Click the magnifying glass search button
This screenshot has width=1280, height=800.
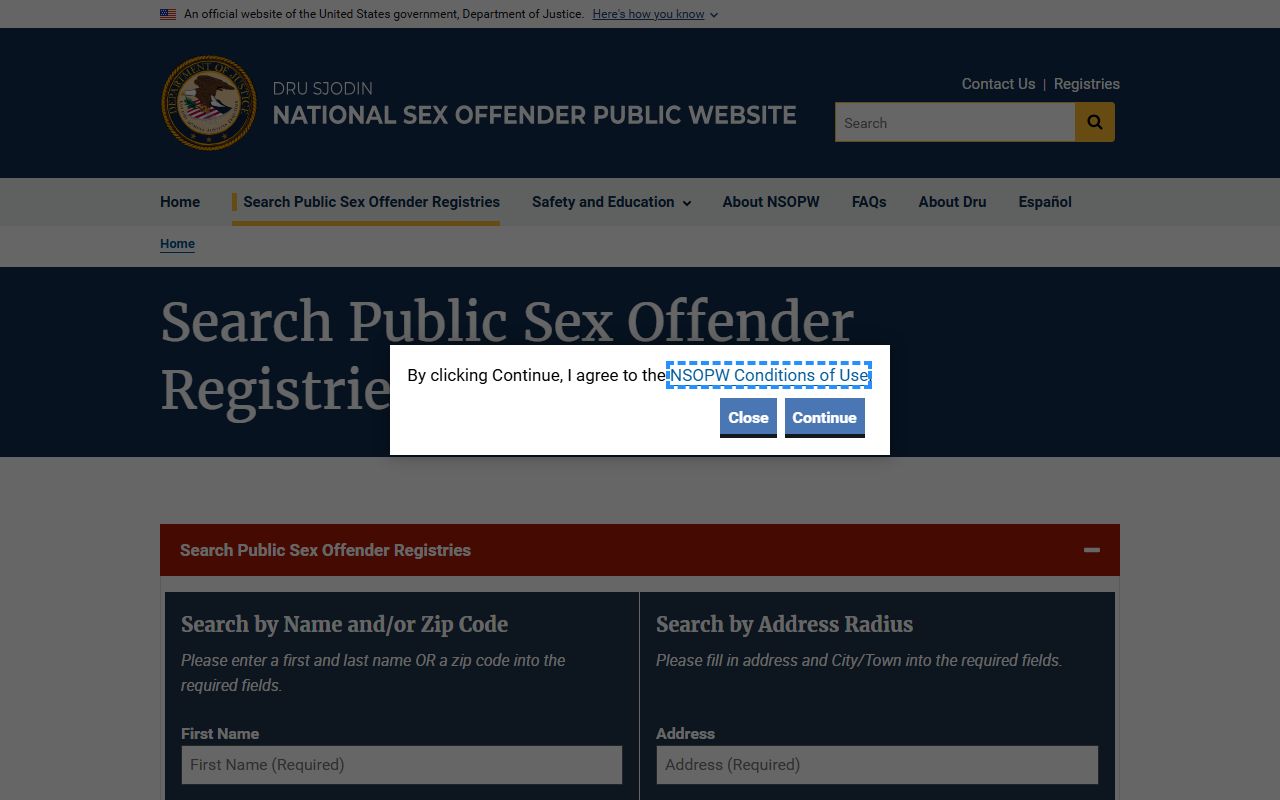coord(1095,122)
